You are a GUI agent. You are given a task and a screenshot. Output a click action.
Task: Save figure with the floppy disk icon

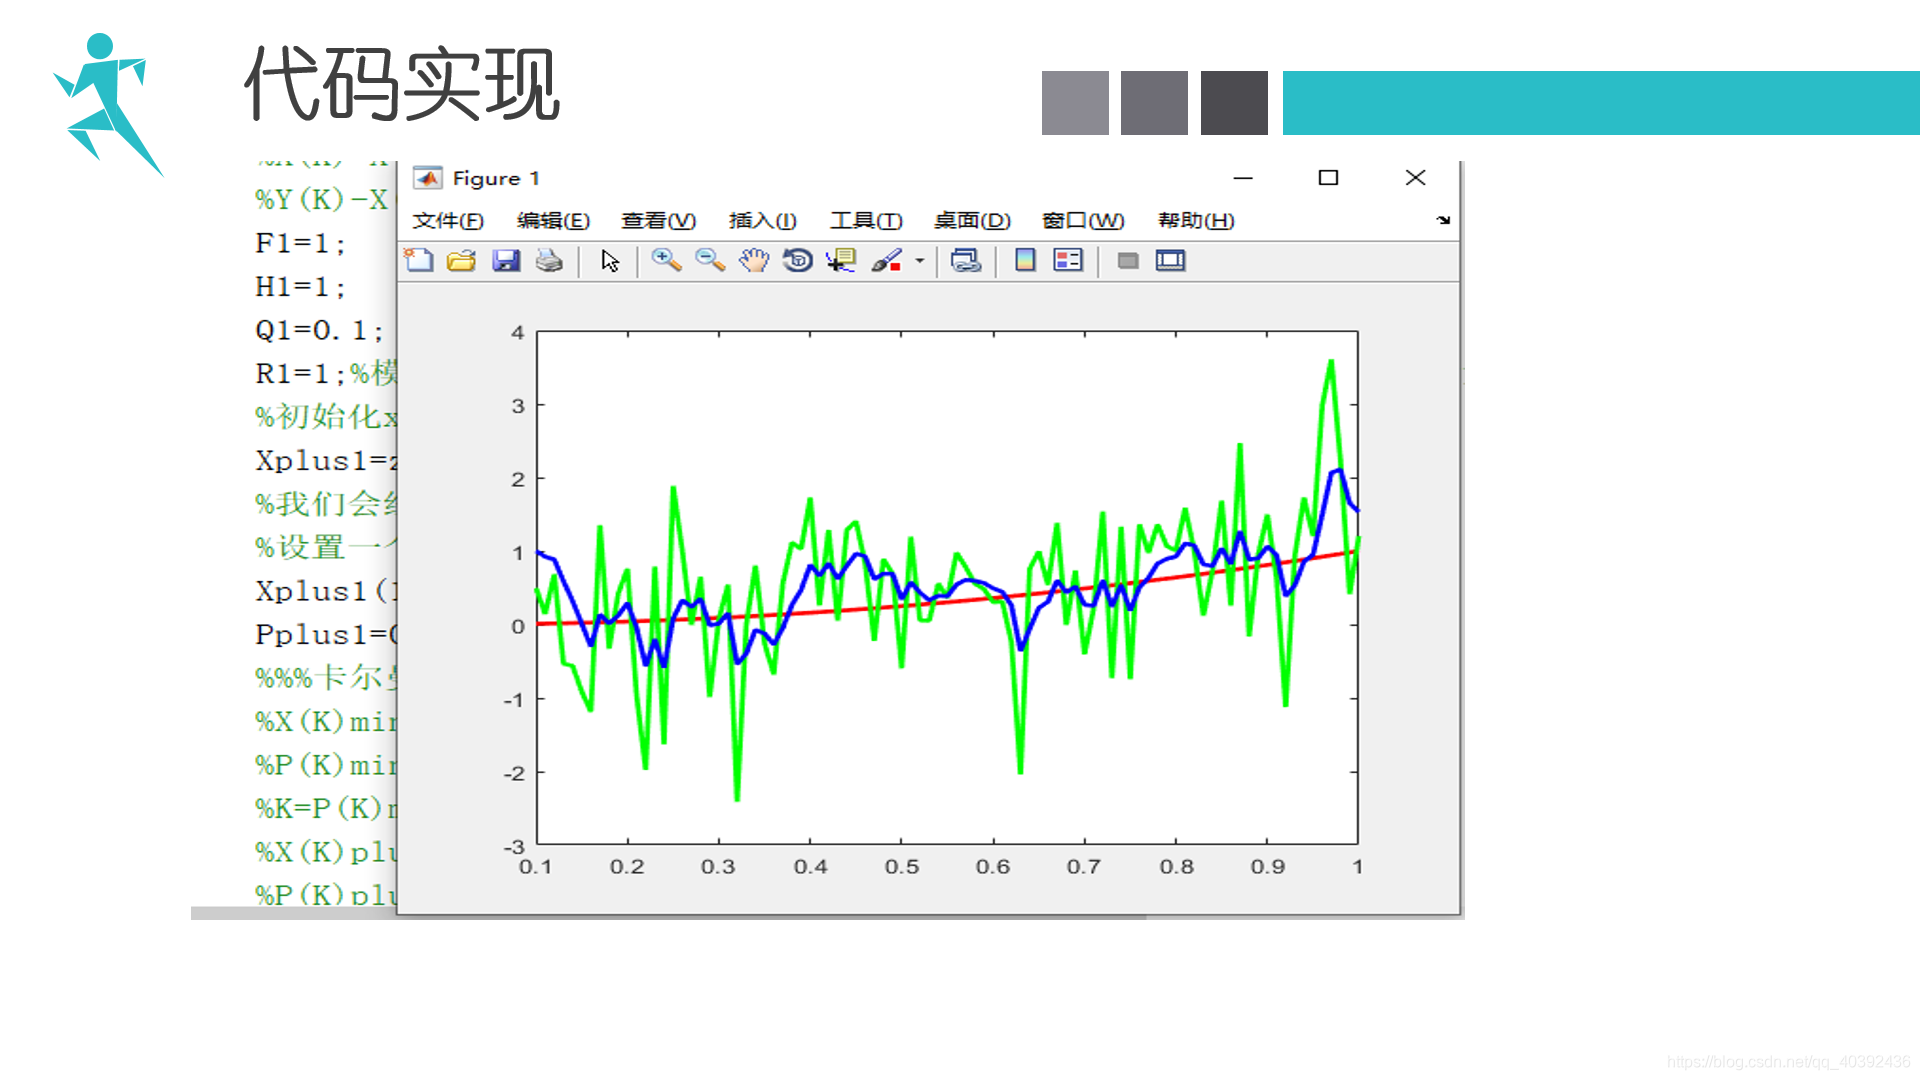pos(506,261)
